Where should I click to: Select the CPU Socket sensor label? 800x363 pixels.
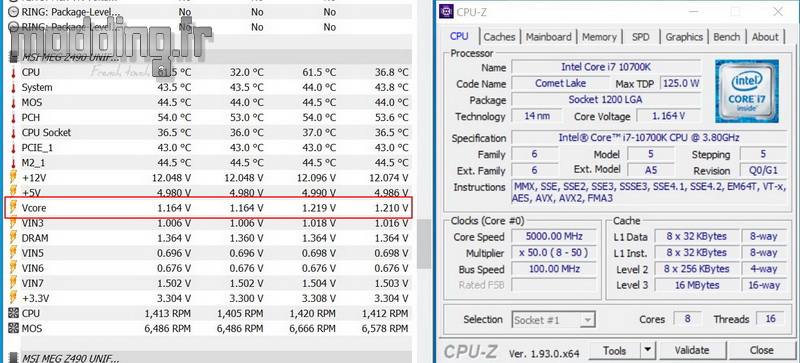pyautogui.click(x=46, y=133)
